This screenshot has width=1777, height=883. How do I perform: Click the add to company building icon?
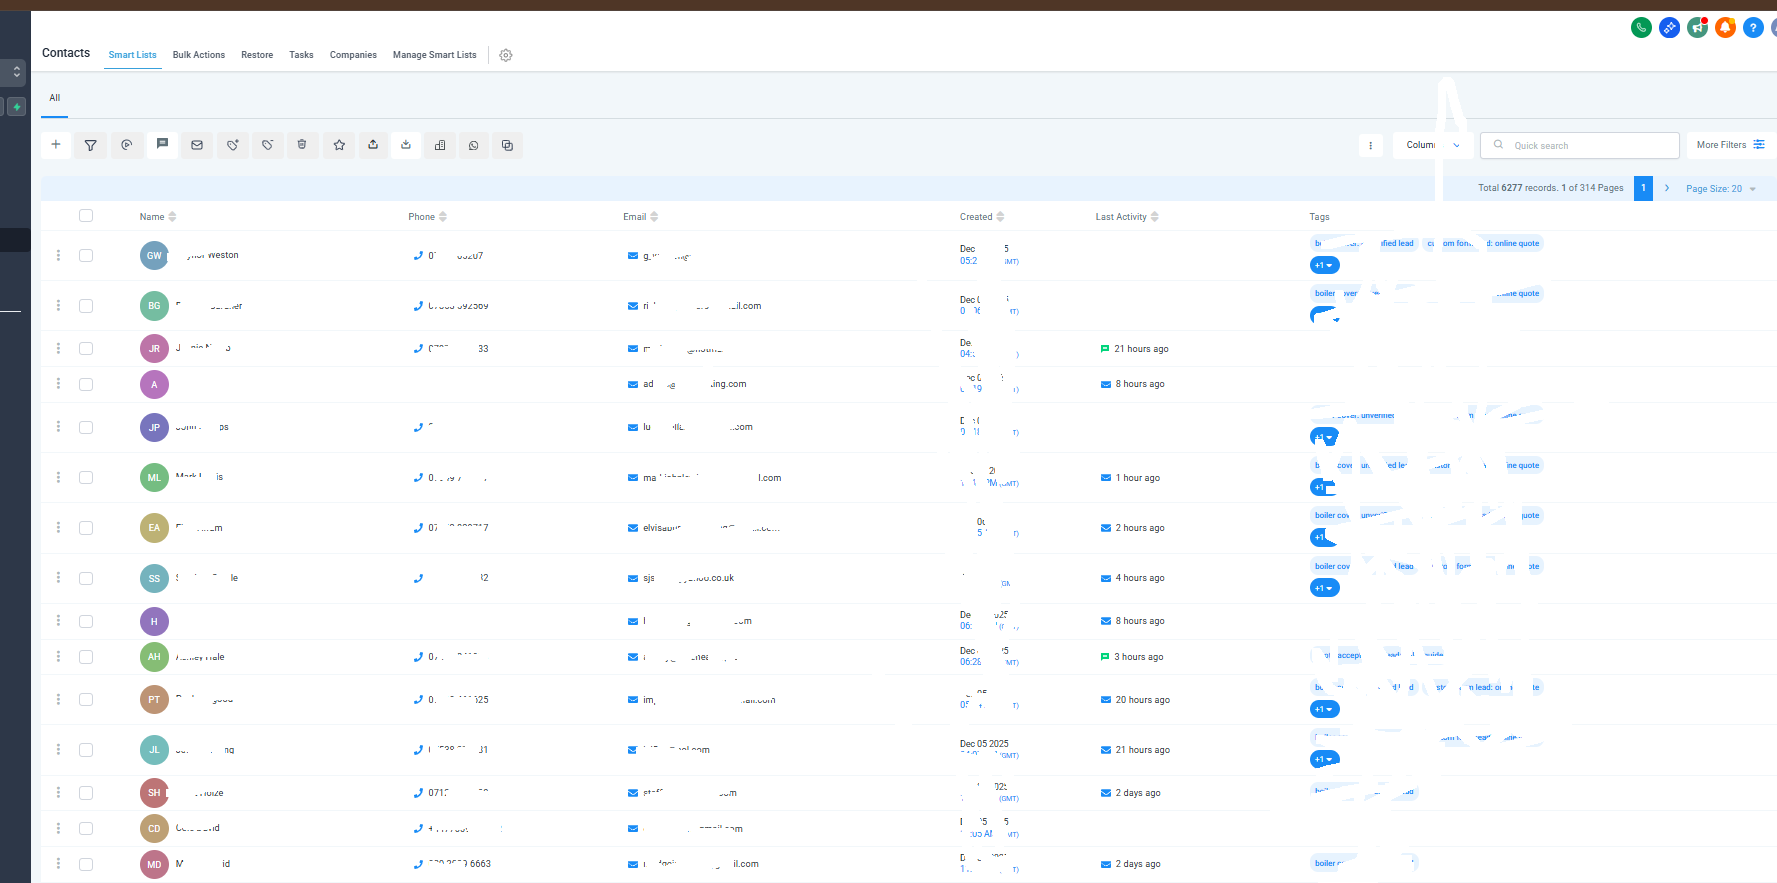click(440, 145)
